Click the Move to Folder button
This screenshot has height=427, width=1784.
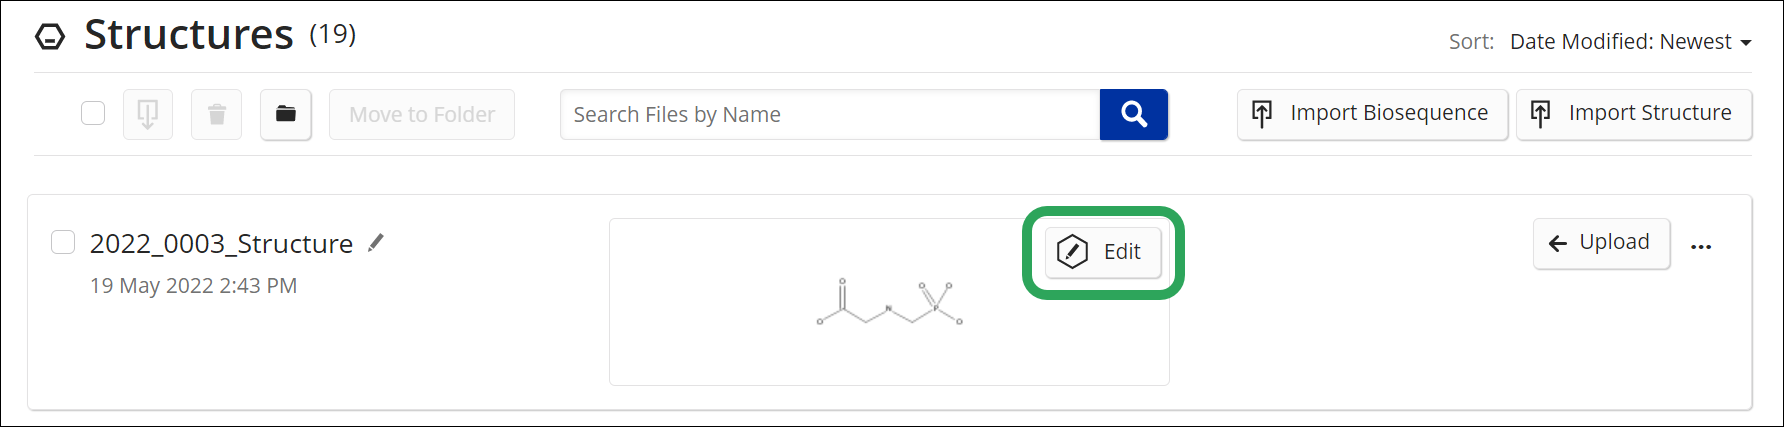coord(422,114)
